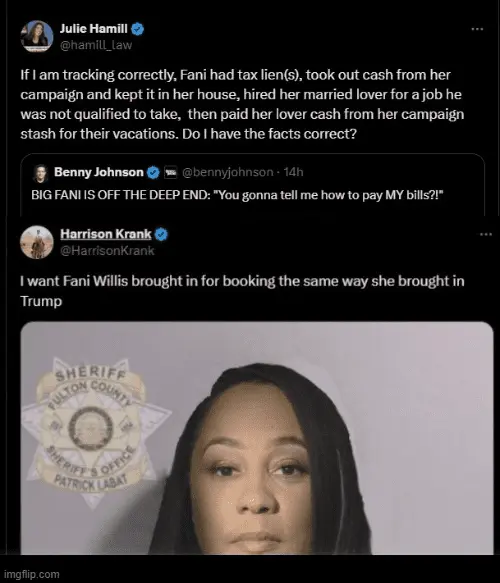Click Harrison Krank's verified badge
This screenshot has width=500, height=583.
click(x=161, y=234)
